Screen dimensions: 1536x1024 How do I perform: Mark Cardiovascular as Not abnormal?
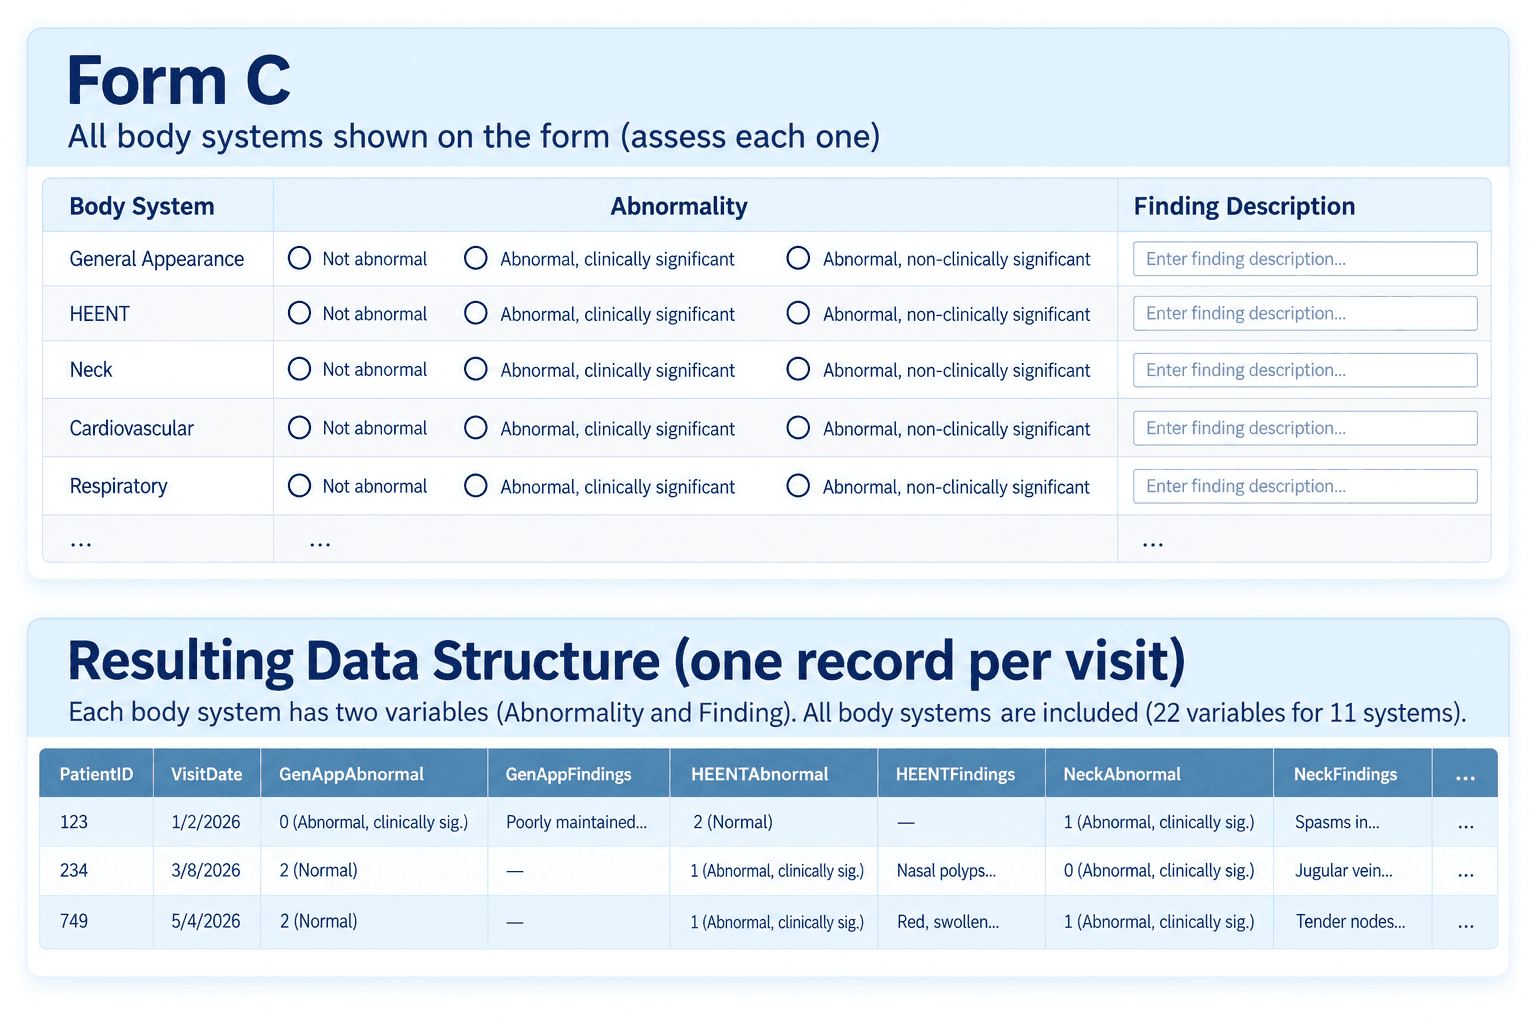pos(300,428)
